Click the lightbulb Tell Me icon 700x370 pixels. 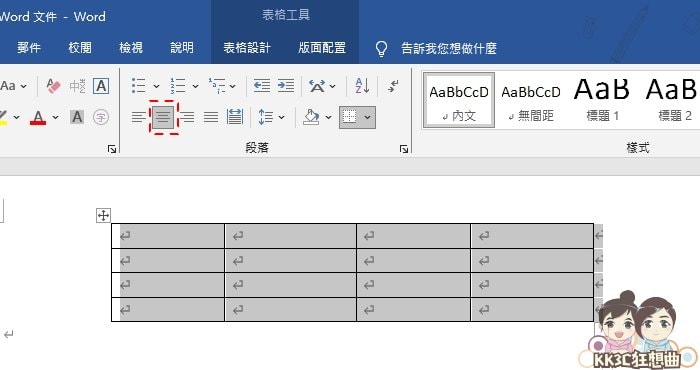coord(381,48)
